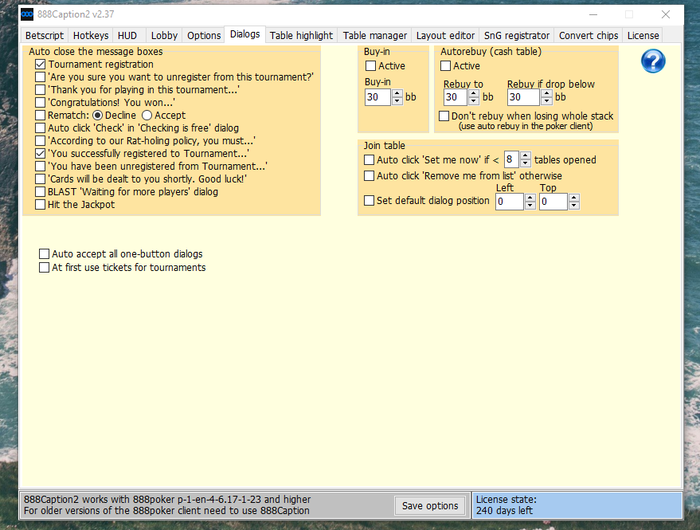The image size is (700, 530).
Task: Uncheck Tournament registration checkbox
Action: pos(40,64)
